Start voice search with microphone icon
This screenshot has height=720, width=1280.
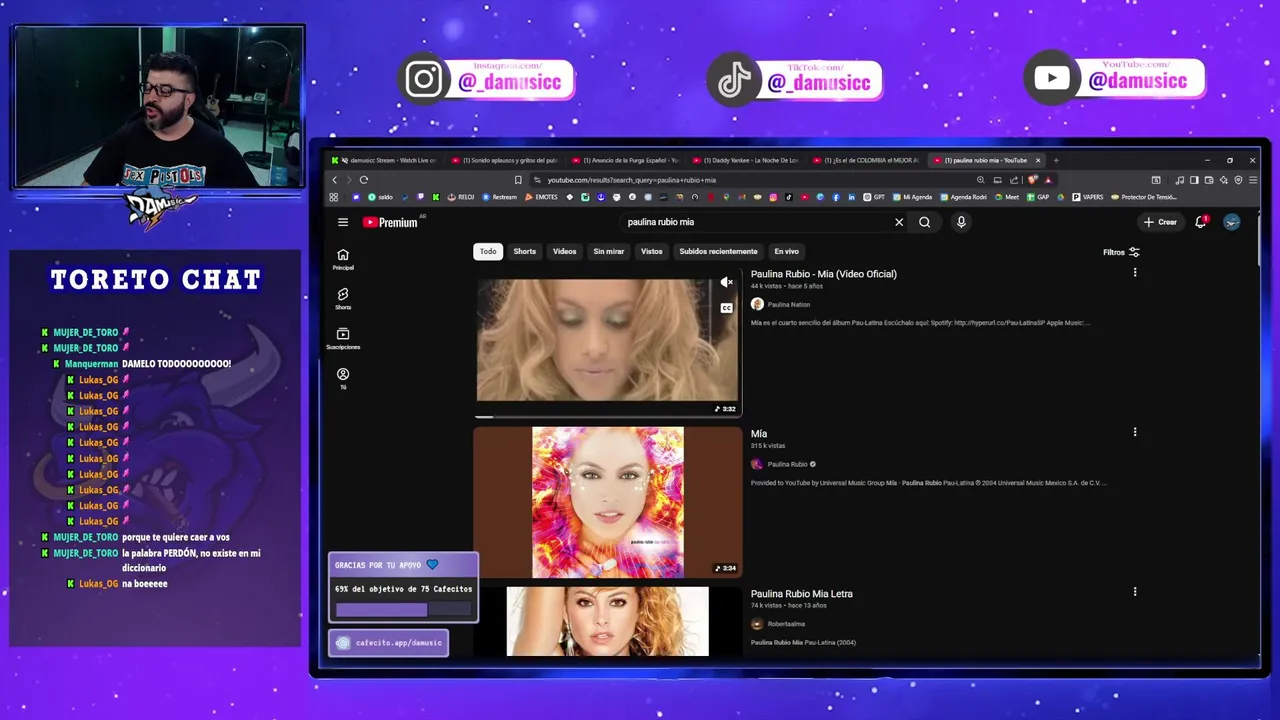(961, 222)
